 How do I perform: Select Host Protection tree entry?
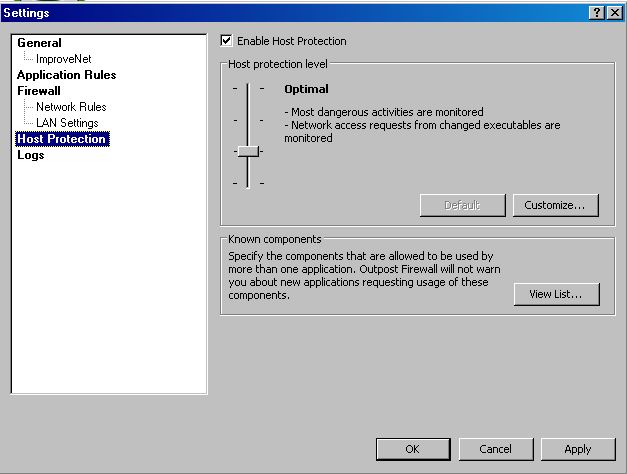(x=62, y=139)
